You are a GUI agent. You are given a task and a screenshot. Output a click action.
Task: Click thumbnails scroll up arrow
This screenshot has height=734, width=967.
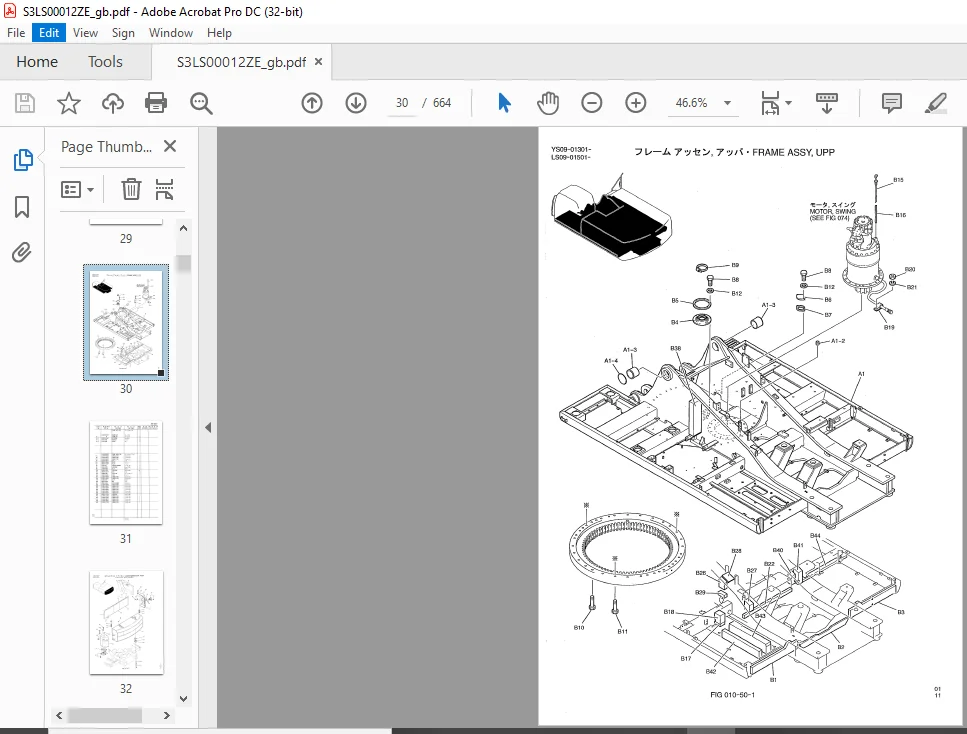(183, 228)
